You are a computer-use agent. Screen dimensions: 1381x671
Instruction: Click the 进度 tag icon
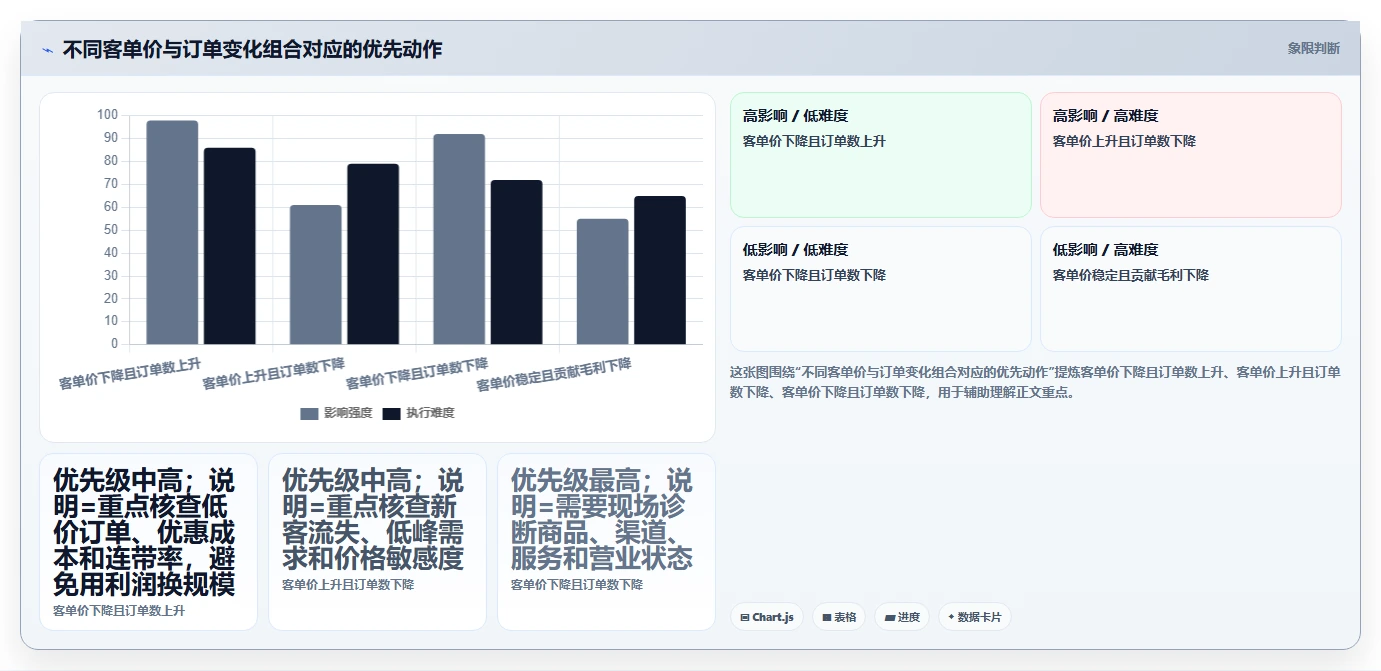point(890,618)
